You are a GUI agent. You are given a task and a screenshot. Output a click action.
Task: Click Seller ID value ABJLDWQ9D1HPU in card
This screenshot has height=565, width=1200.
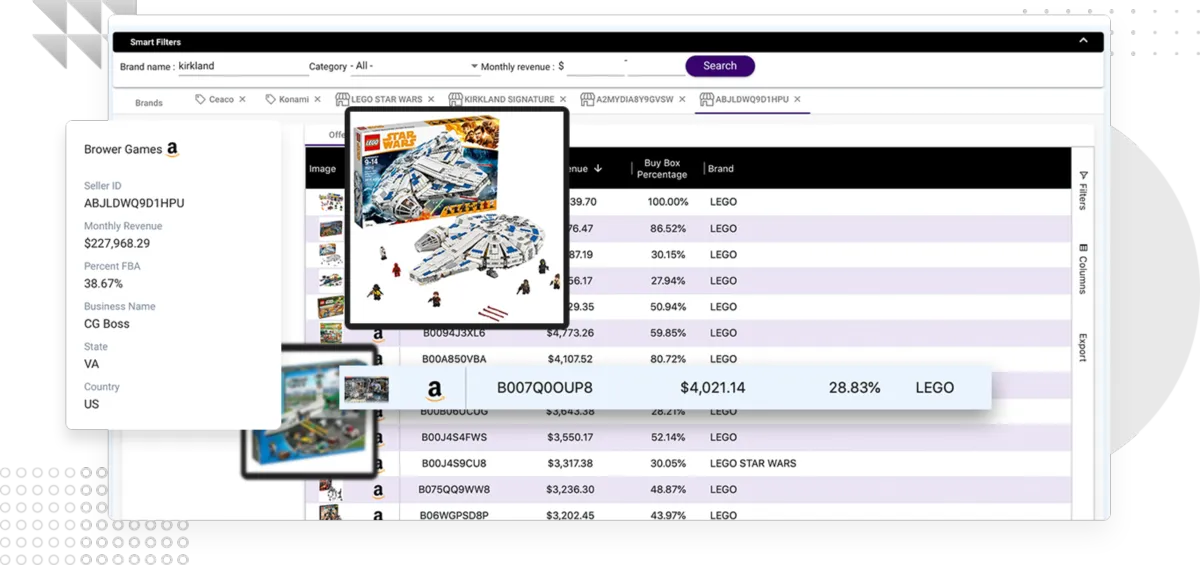point(134,203)
